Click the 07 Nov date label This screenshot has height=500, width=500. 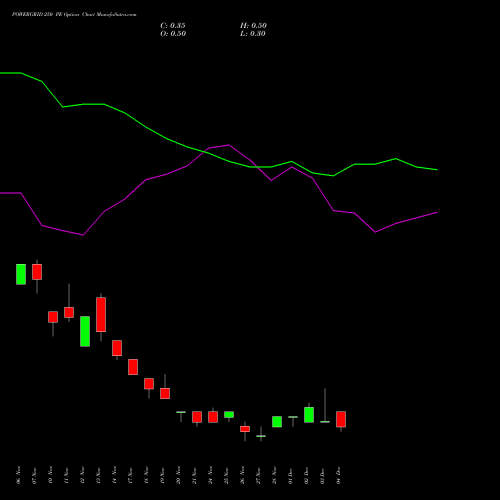coord(34,475)
